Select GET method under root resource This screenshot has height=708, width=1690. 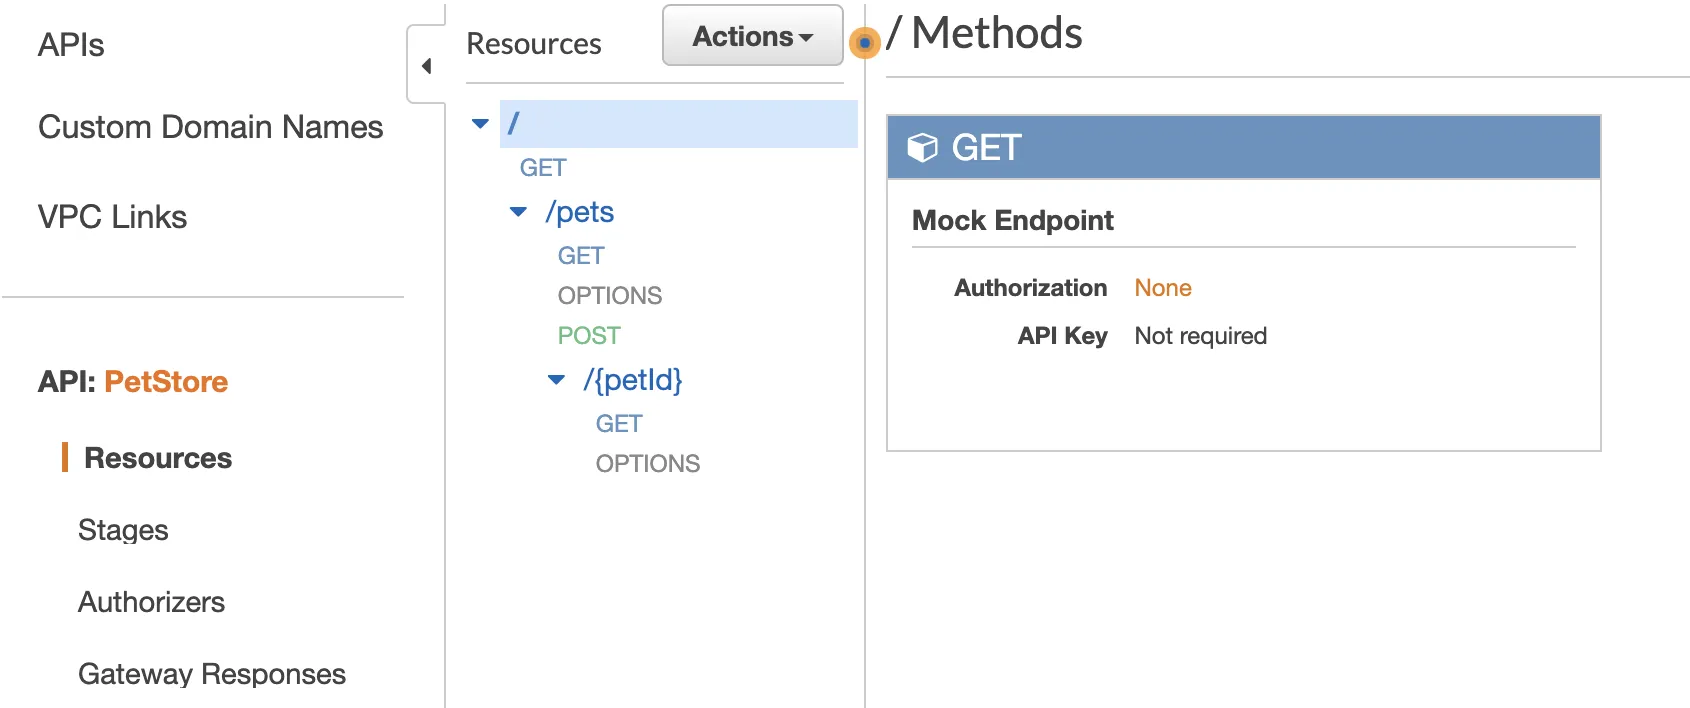(x=543, y=168)
